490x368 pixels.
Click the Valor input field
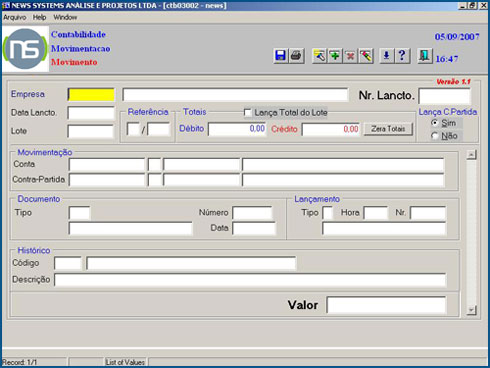coord(386,305)
